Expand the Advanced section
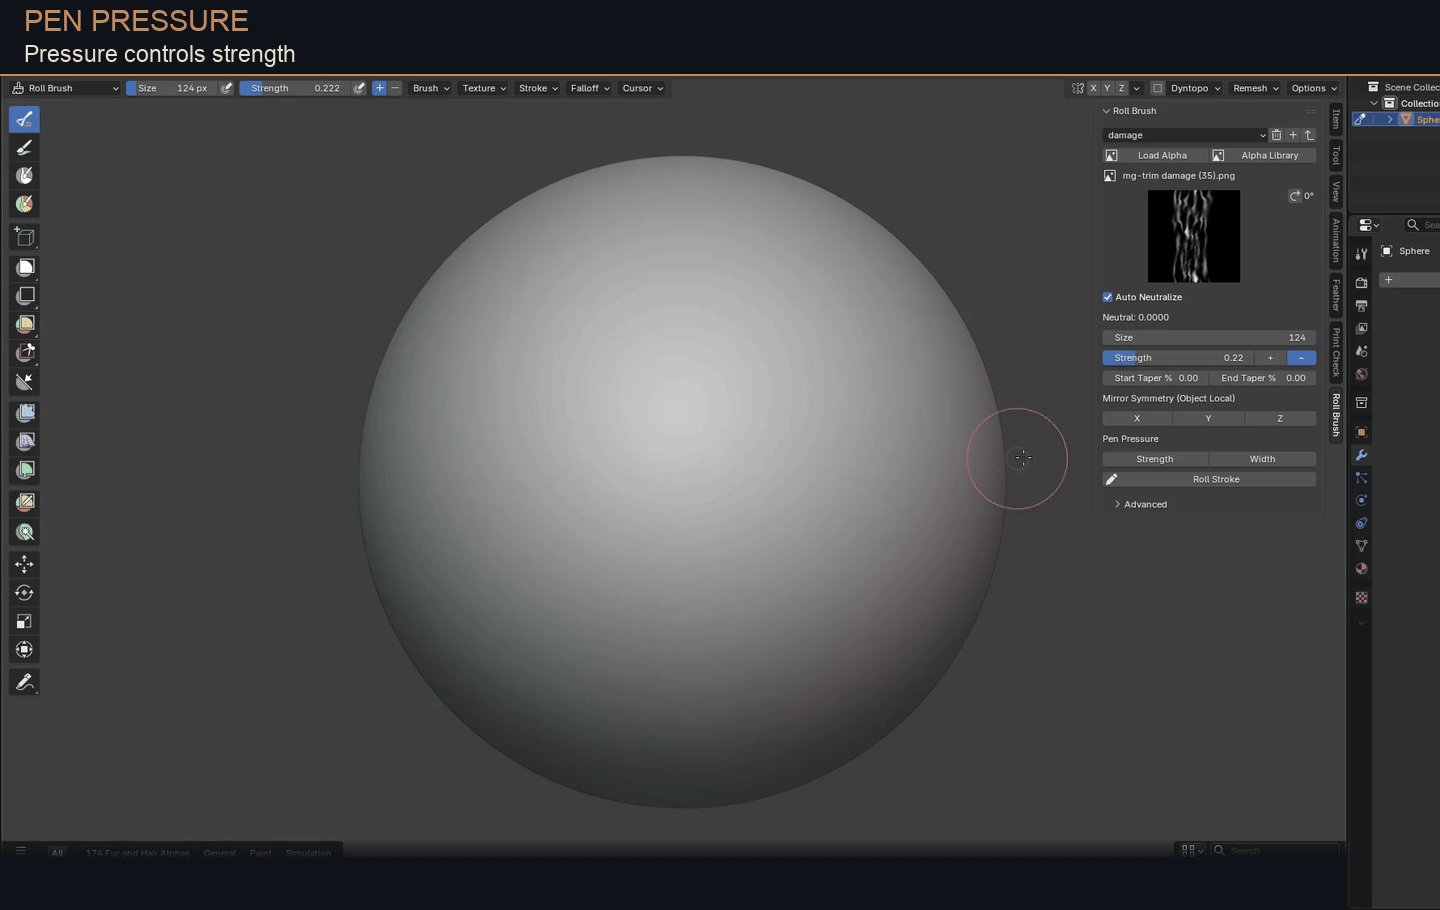The image size is (1440, 910). tap(1141, 505)
